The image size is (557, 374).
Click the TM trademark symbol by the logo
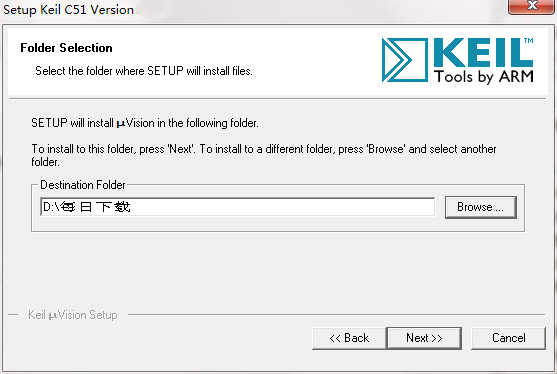[529, 40]
